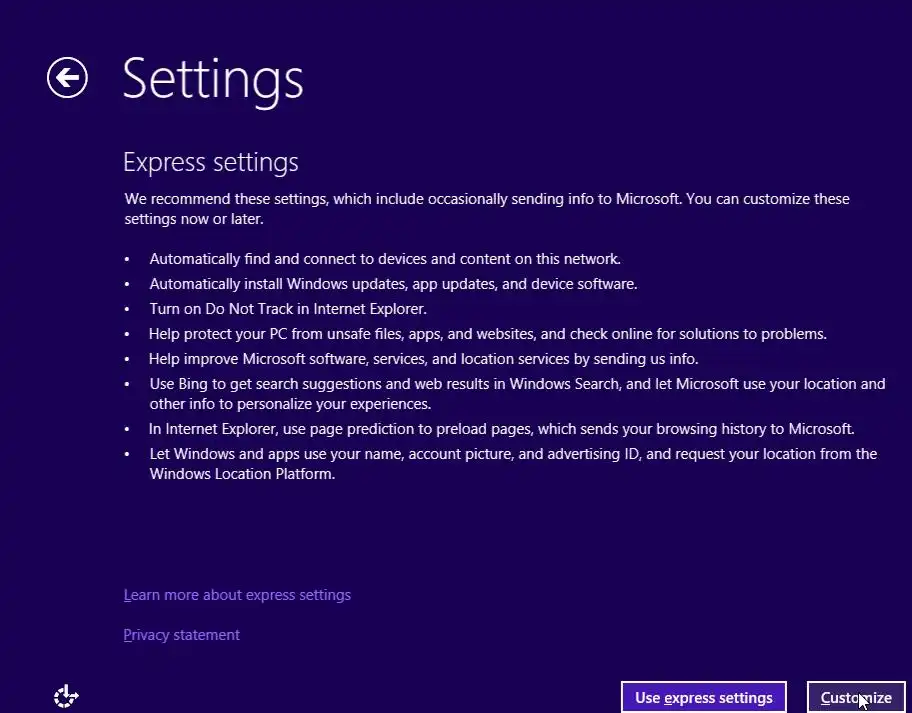Click the 'Let Windows and apps use your name' line

[512, 454]
